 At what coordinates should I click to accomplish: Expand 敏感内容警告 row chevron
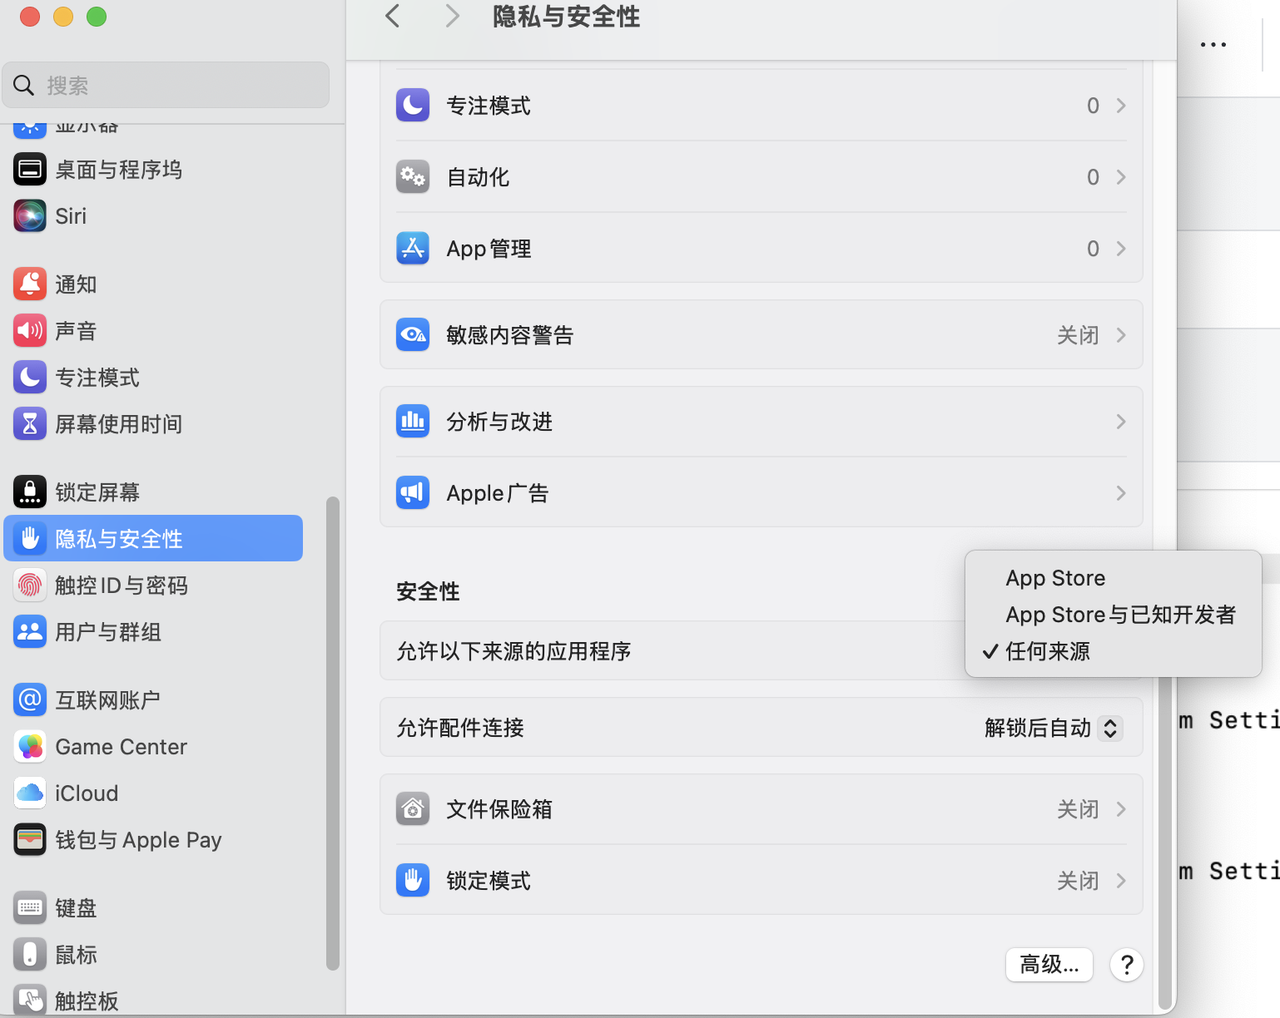[x=1121, y=335]
